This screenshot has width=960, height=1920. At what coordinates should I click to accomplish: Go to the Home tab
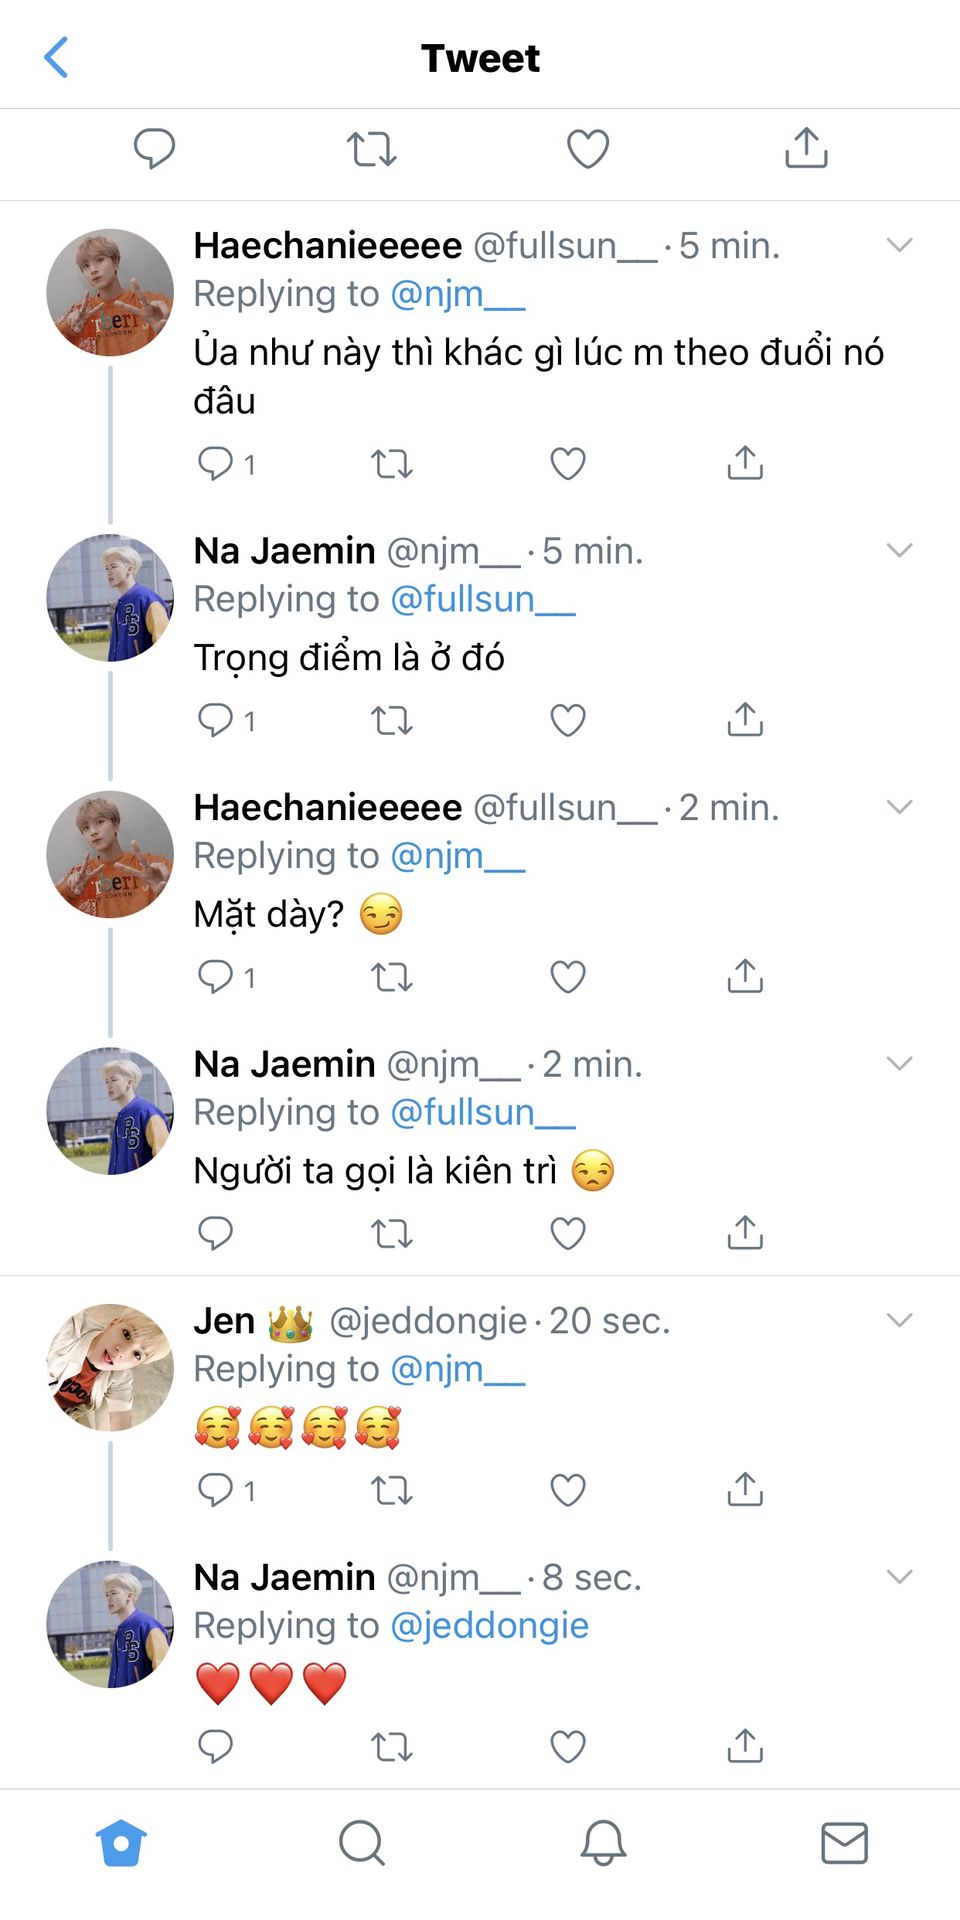[x=121, y=1842]
